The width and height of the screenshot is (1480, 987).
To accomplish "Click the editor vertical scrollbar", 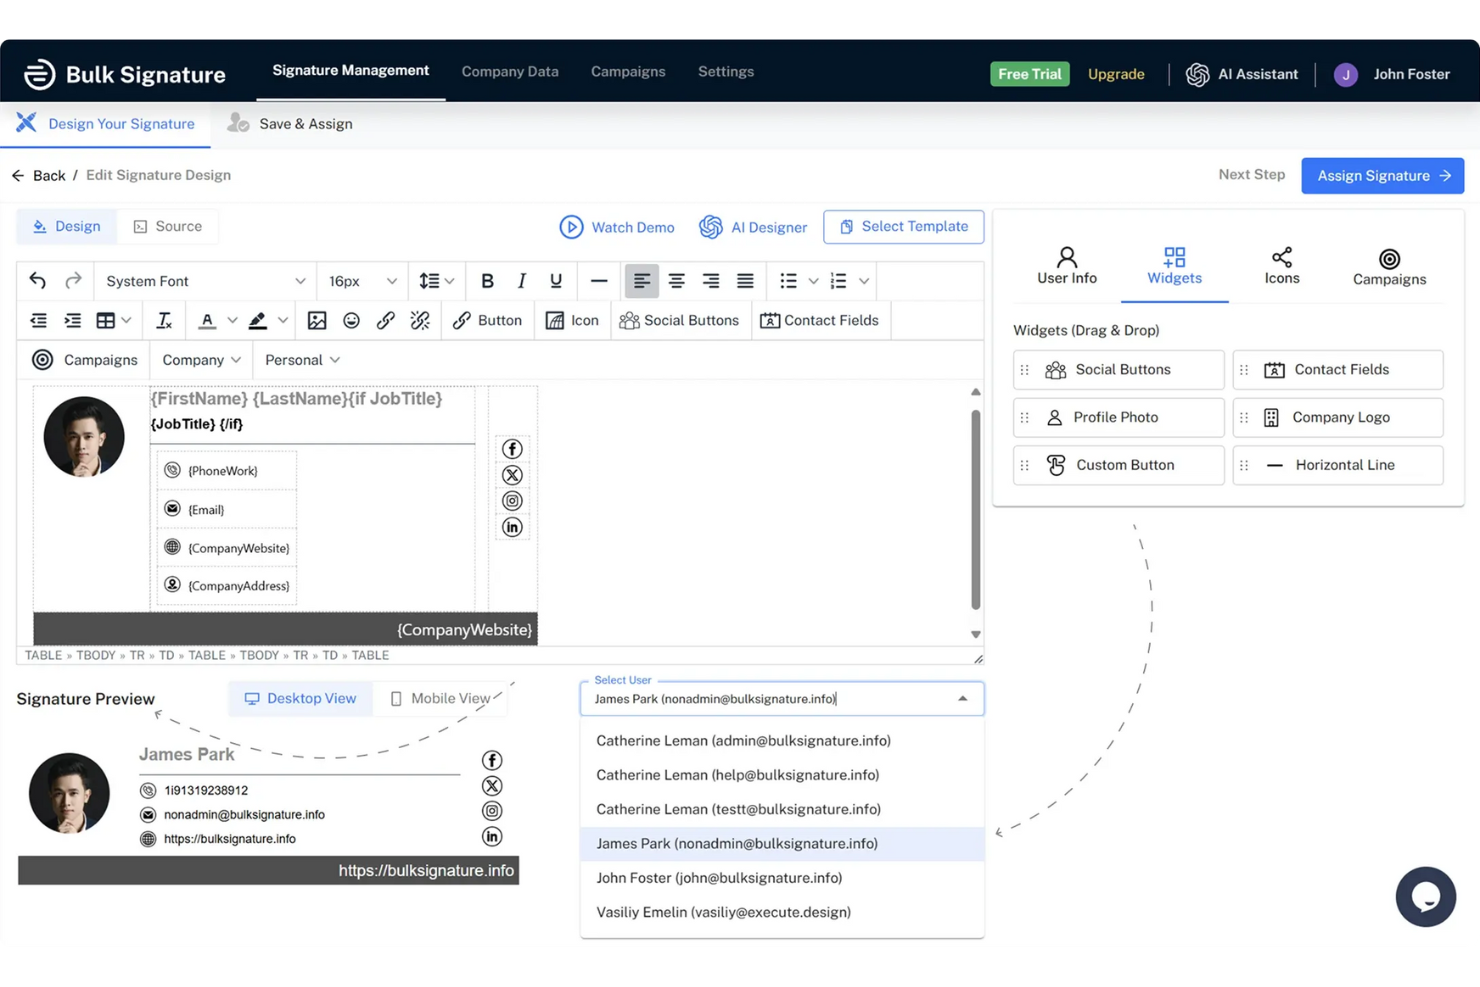I will (976, 509).
